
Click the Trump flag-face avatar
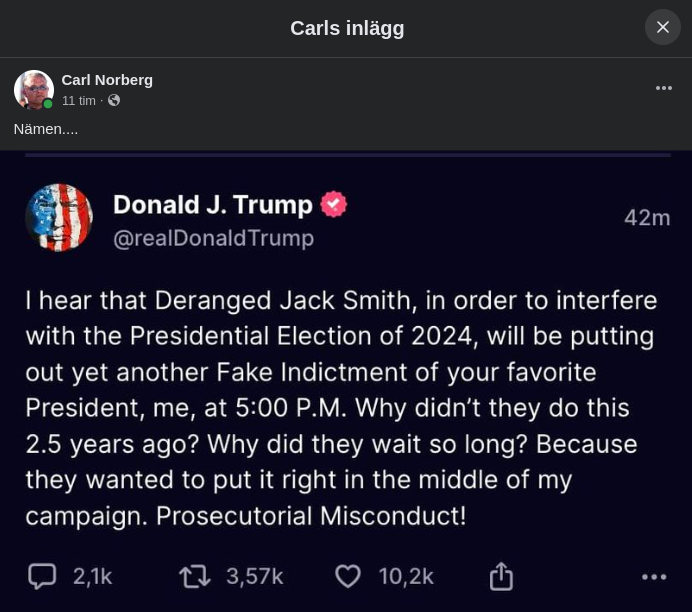point(59,217)
